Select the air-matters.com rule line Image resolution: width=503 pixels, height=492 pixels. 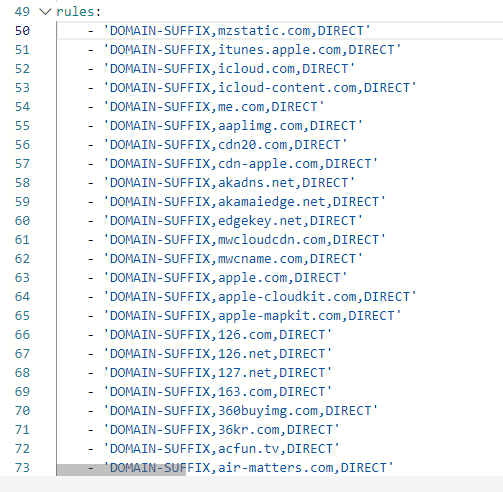(248, 468)
